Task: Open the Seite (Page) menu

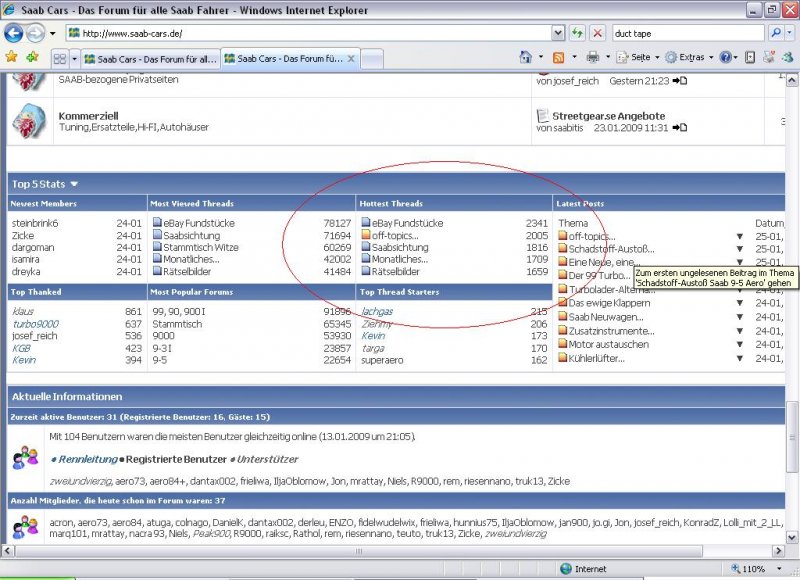Action: click(x=638, y=57)
